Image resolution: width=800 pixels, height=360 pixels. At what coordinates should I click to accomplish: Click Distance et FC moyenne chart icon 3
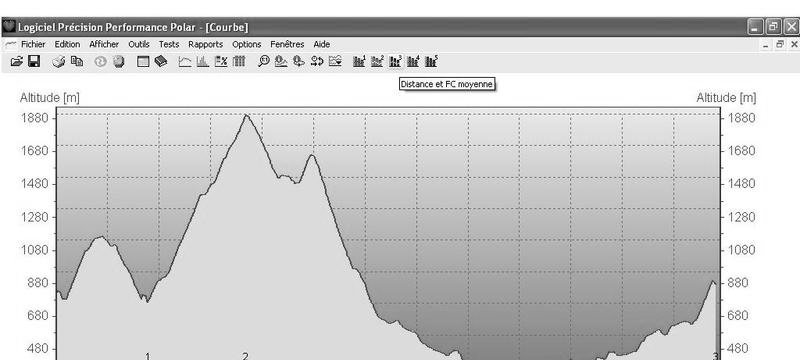point(395,62)
